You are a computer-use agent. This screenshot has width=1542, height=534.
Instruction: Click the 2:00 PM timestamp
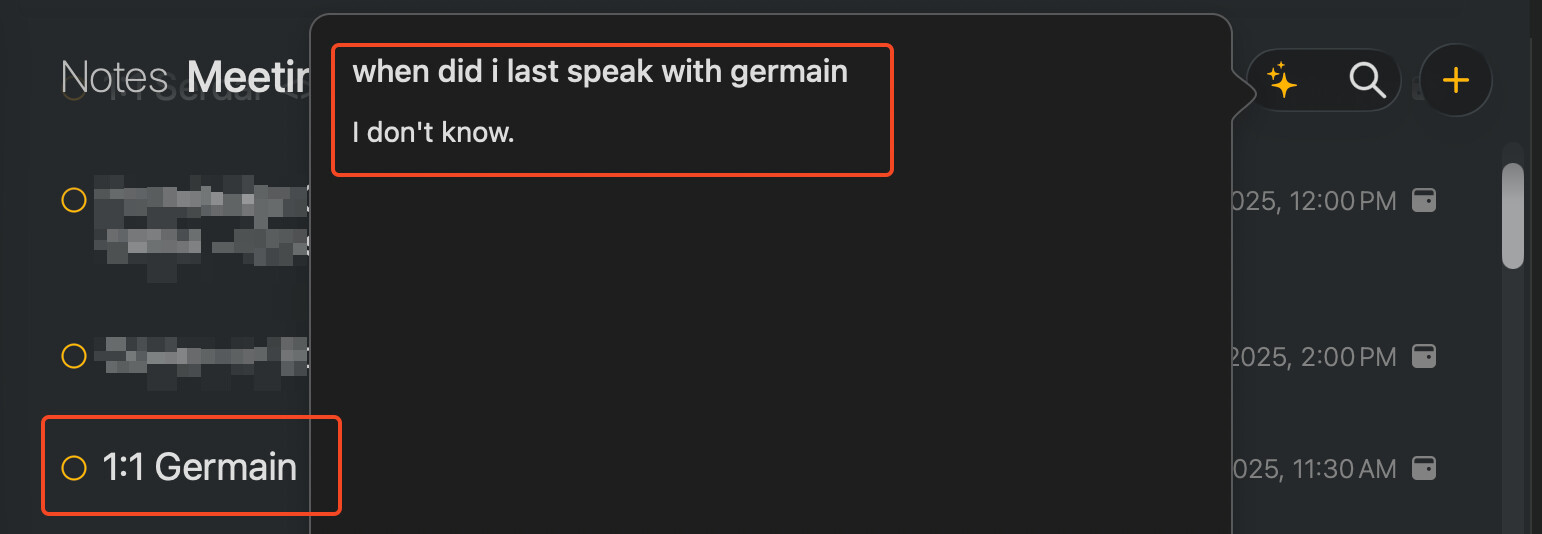tap(1316, 356)
